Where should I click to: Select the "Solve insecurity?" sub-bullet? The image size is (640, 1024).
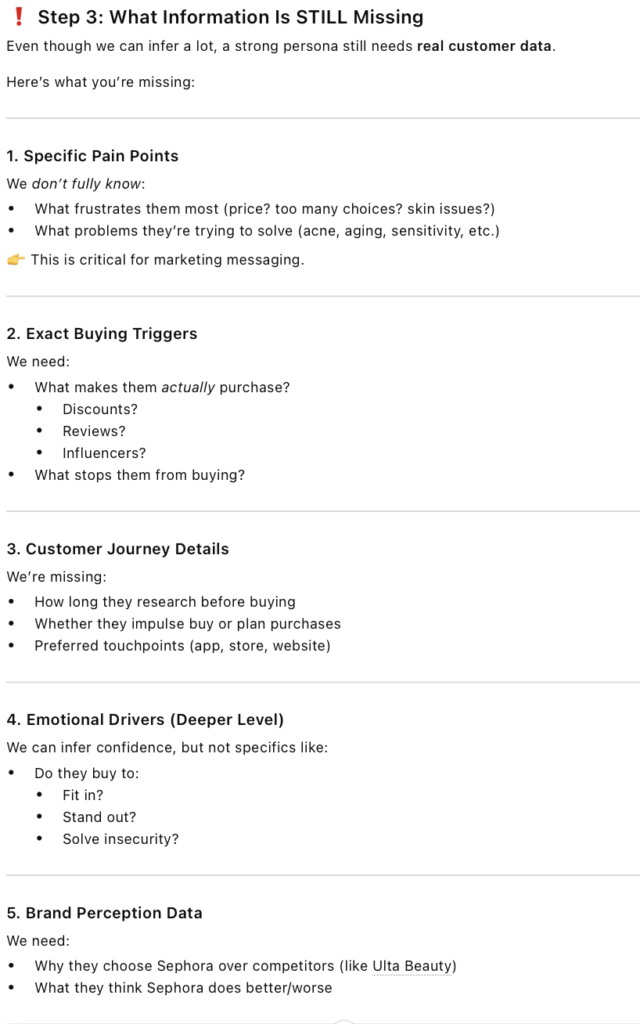pyautogui.click(x=120, y=839)
